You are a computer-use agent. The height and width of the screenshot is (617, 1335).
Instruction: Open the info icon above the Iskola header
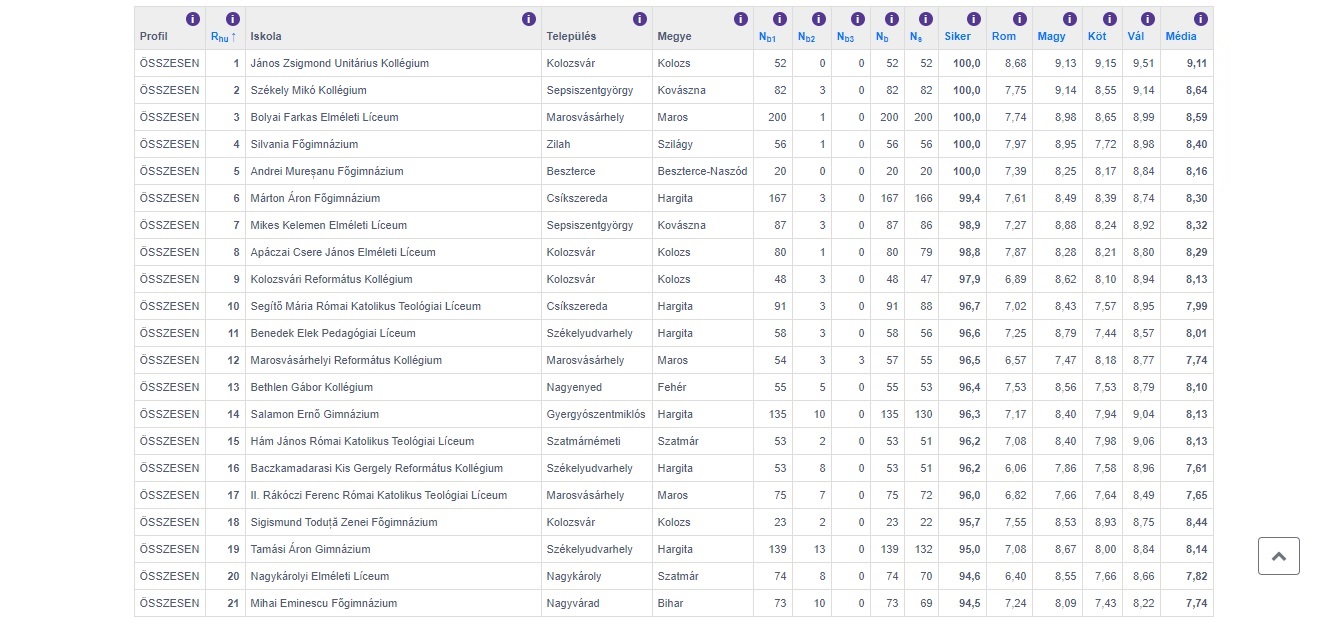(x=529, y=19)
